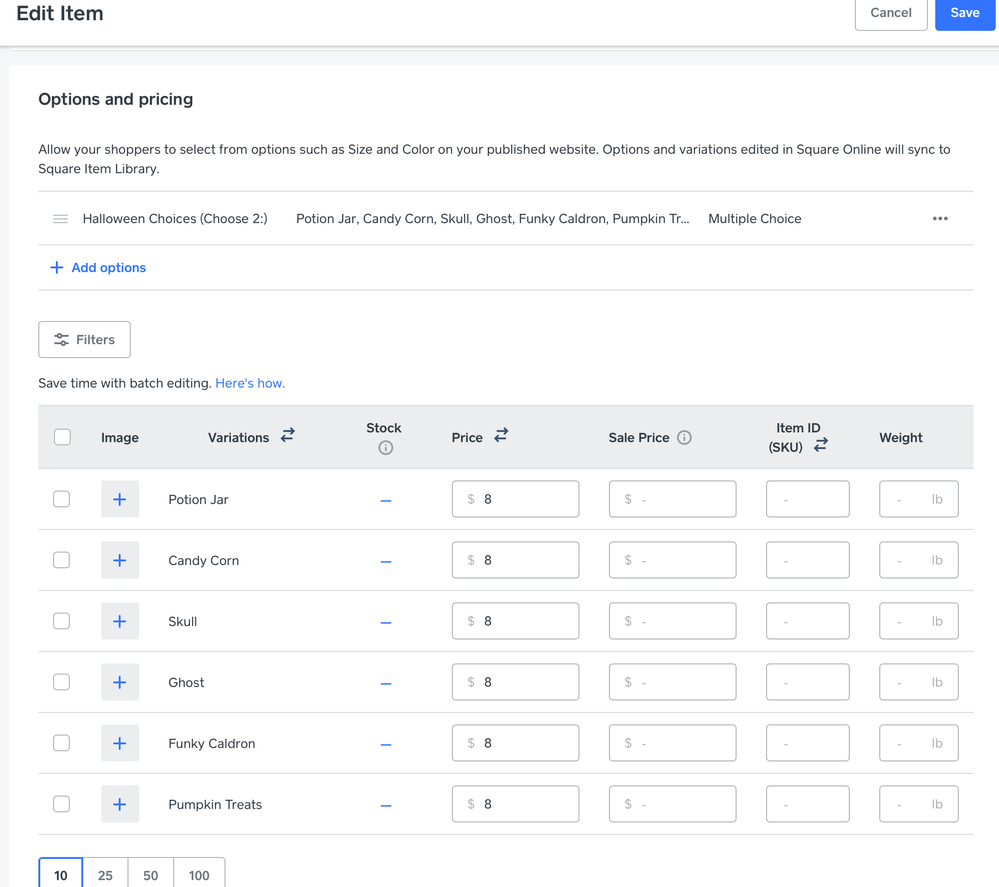Switch page size to 100
Viewport: 999px width, 887px height.
[199, 874]
